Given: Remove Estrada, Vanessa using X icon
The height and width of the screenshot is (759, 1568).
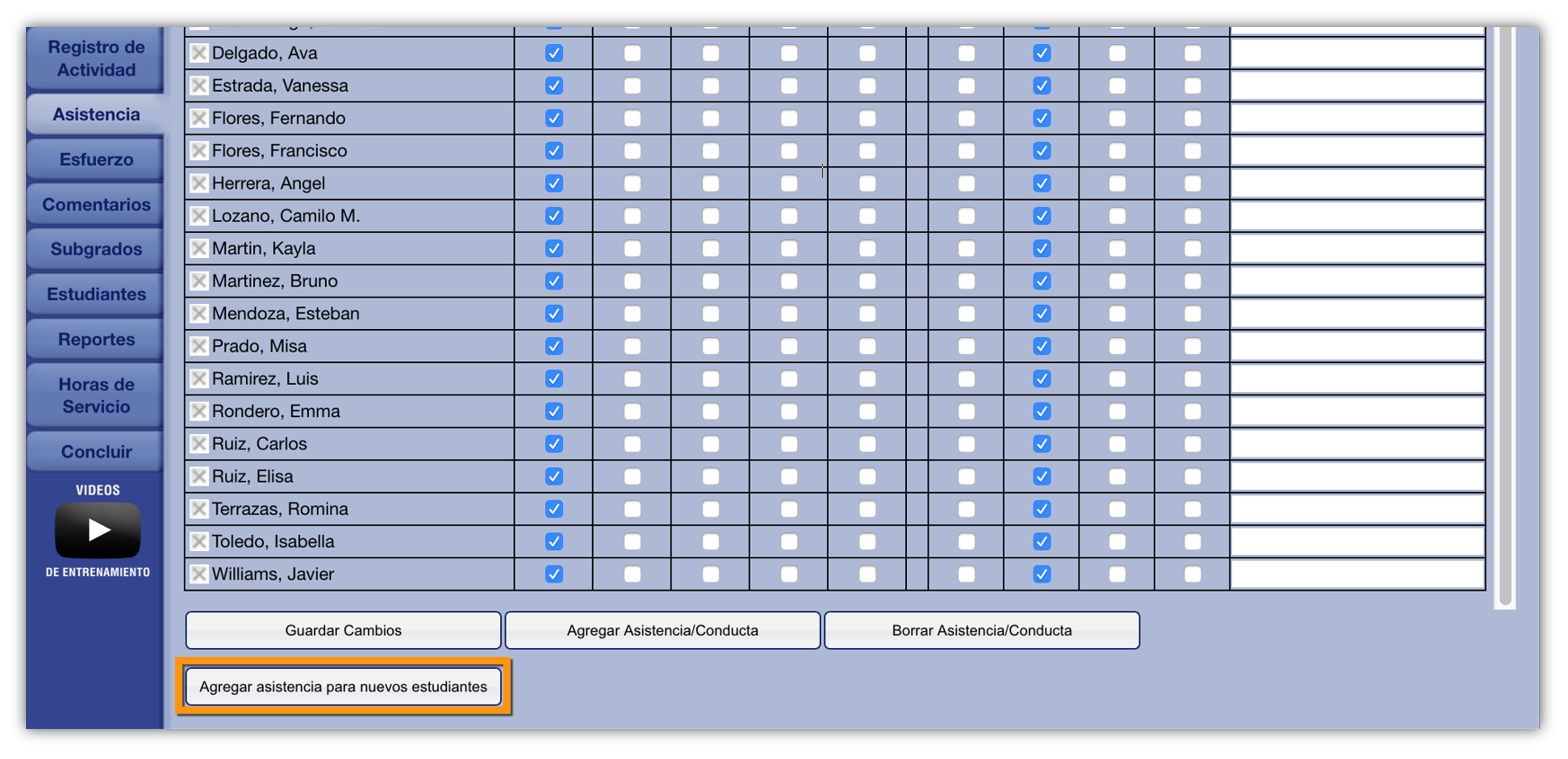Looking at the screenshot, I should tap(199, 86).
